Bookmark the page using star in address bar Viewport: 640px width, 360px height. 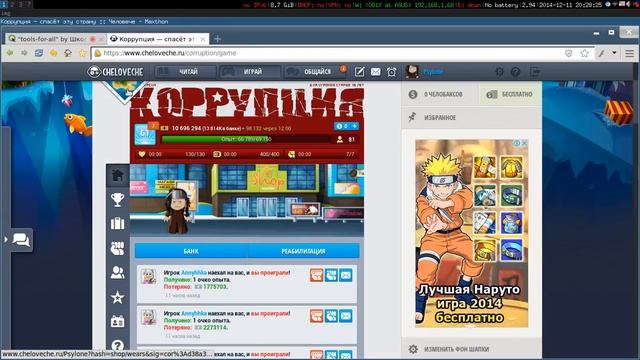584,53
